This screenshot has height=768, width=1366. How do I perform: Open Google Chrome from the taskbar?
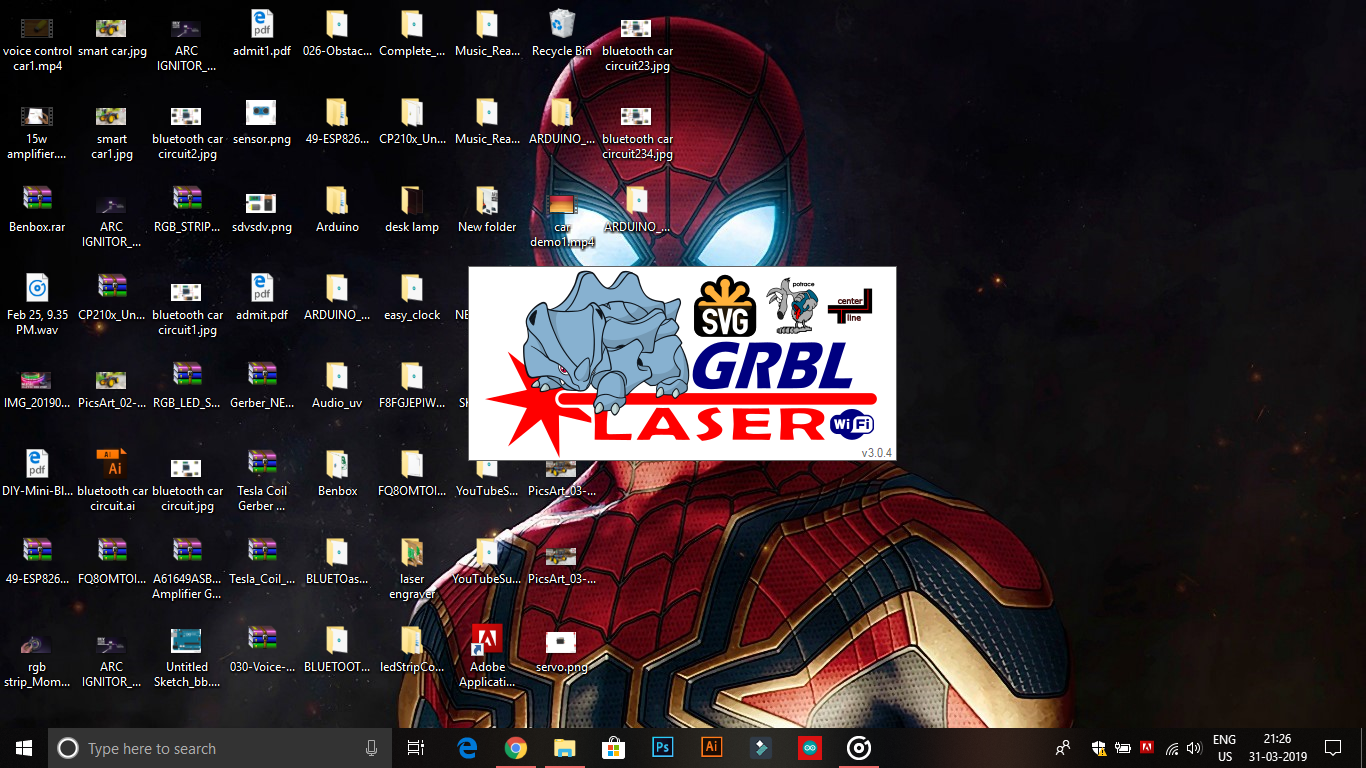coord(515,747)
